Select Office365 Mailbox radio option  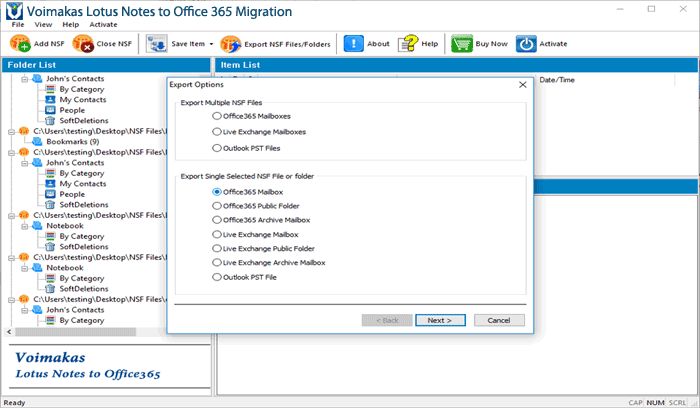217,192
